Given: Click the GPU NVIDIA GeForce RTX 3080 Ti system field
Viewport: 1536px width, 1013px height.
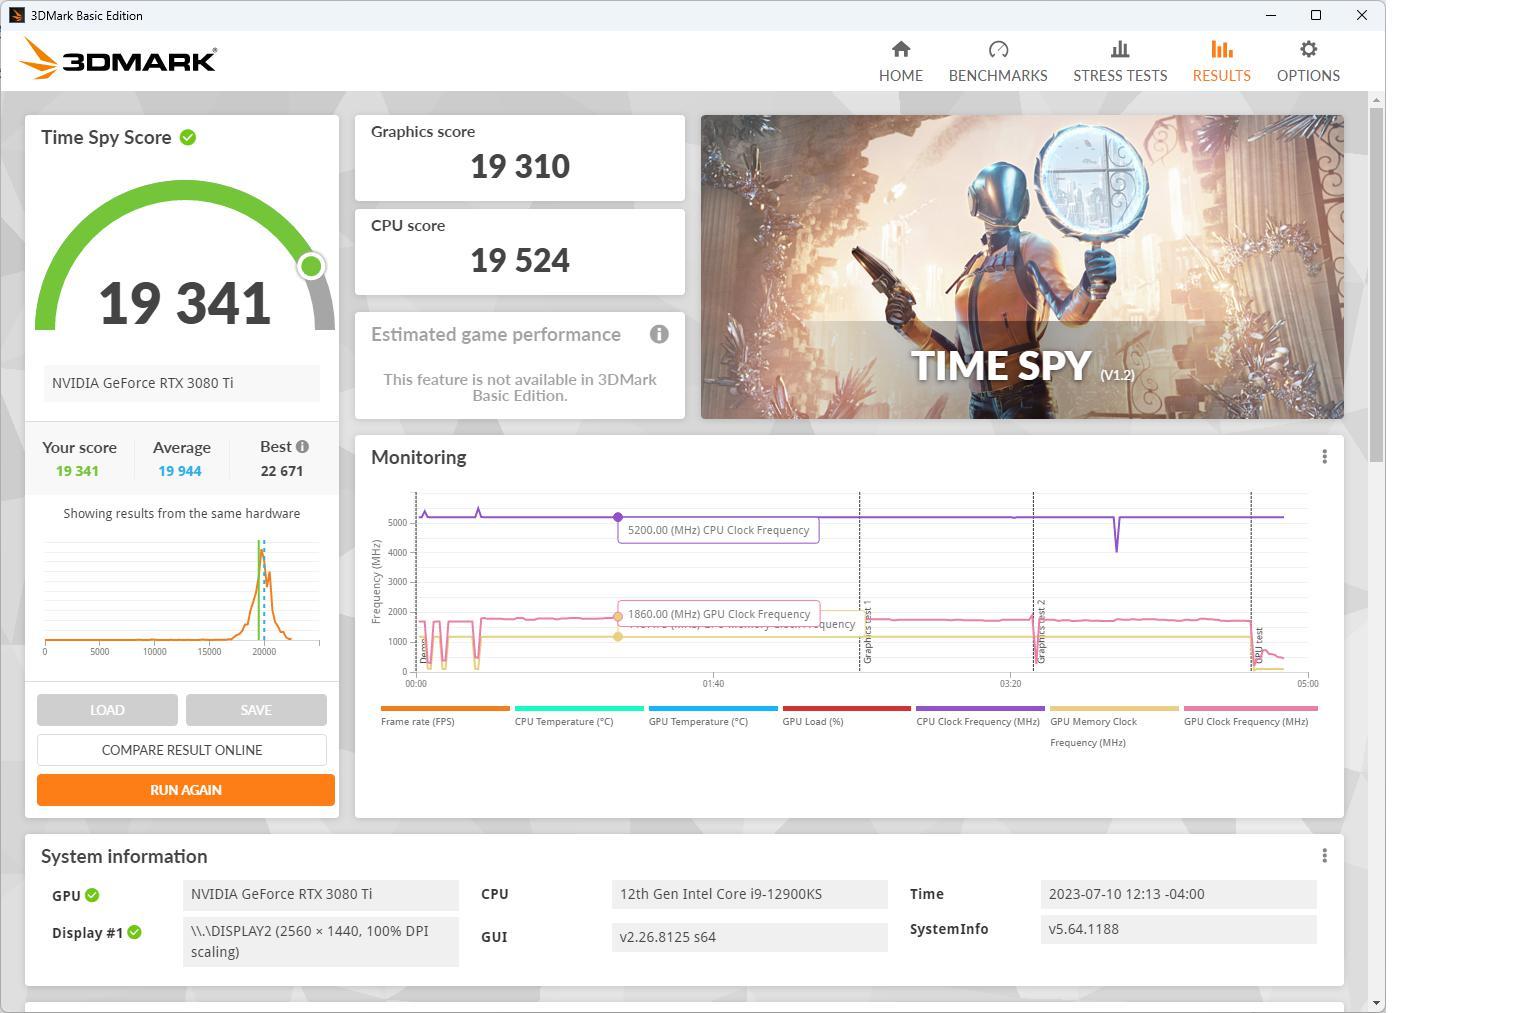Looking at the screenshot, I should click(321, 894).
